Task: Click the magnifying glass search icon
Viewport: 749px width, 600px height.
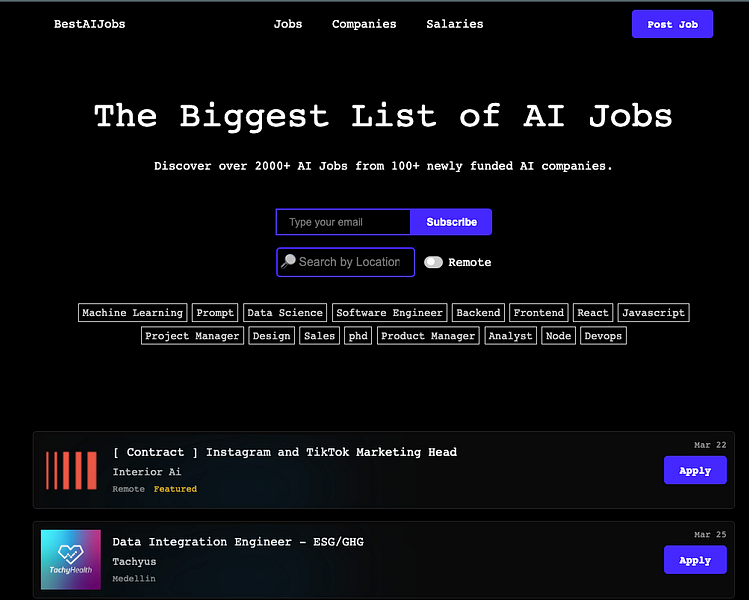Action: pos(288,261)
